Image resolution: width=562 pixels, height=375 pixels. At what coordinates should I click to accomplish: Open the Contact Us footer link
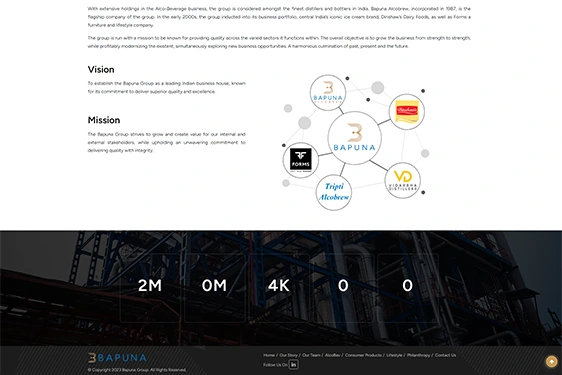(x=445, y=355)
